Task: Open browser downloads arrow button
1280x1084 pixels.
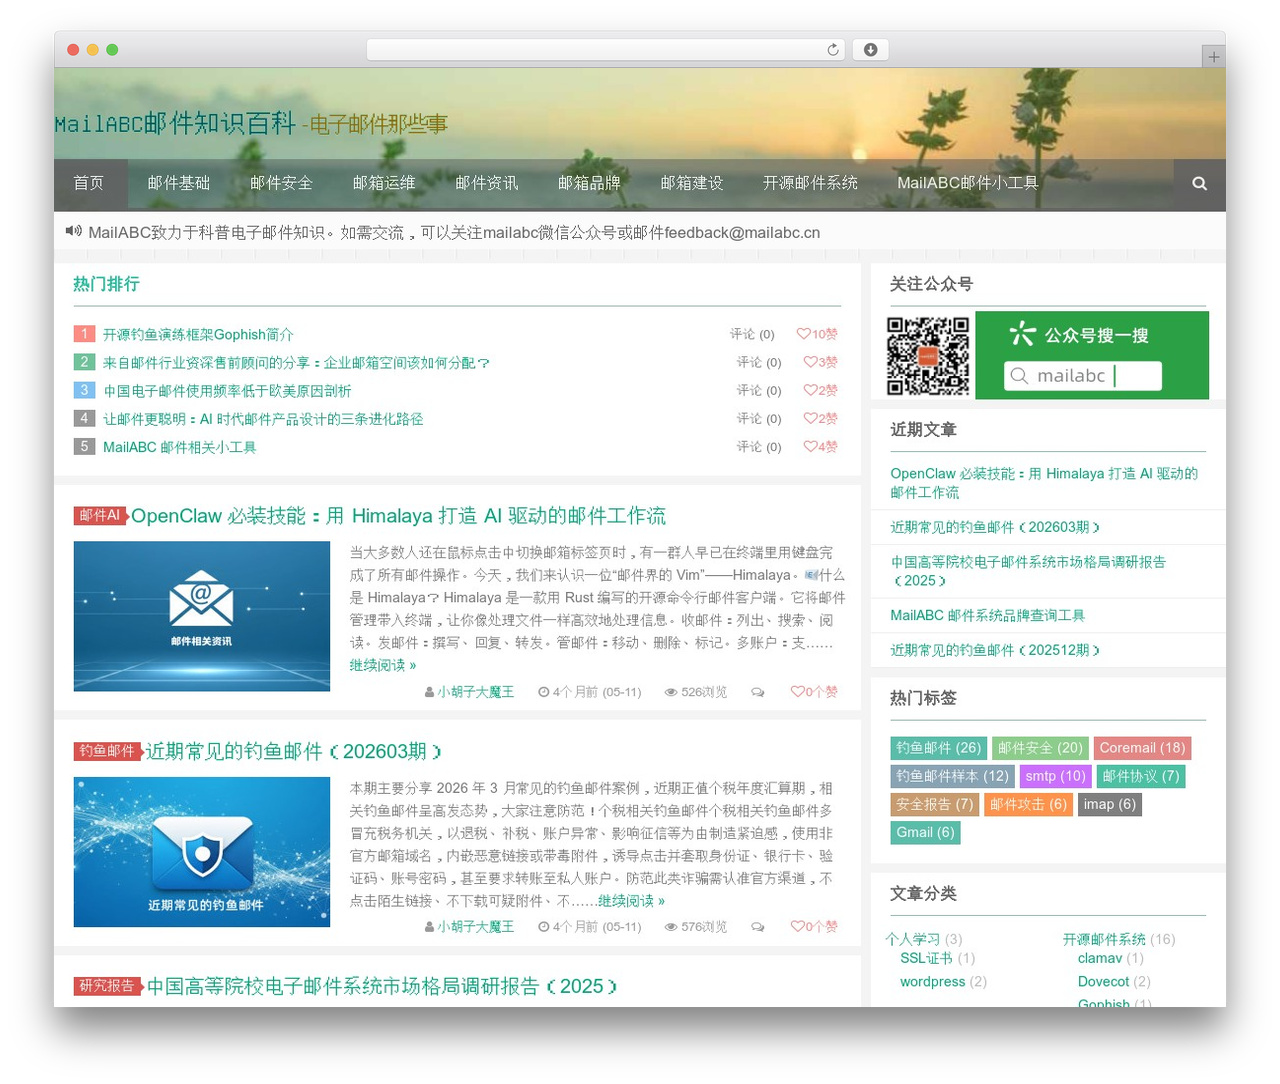Action: (x=870, y=50)
